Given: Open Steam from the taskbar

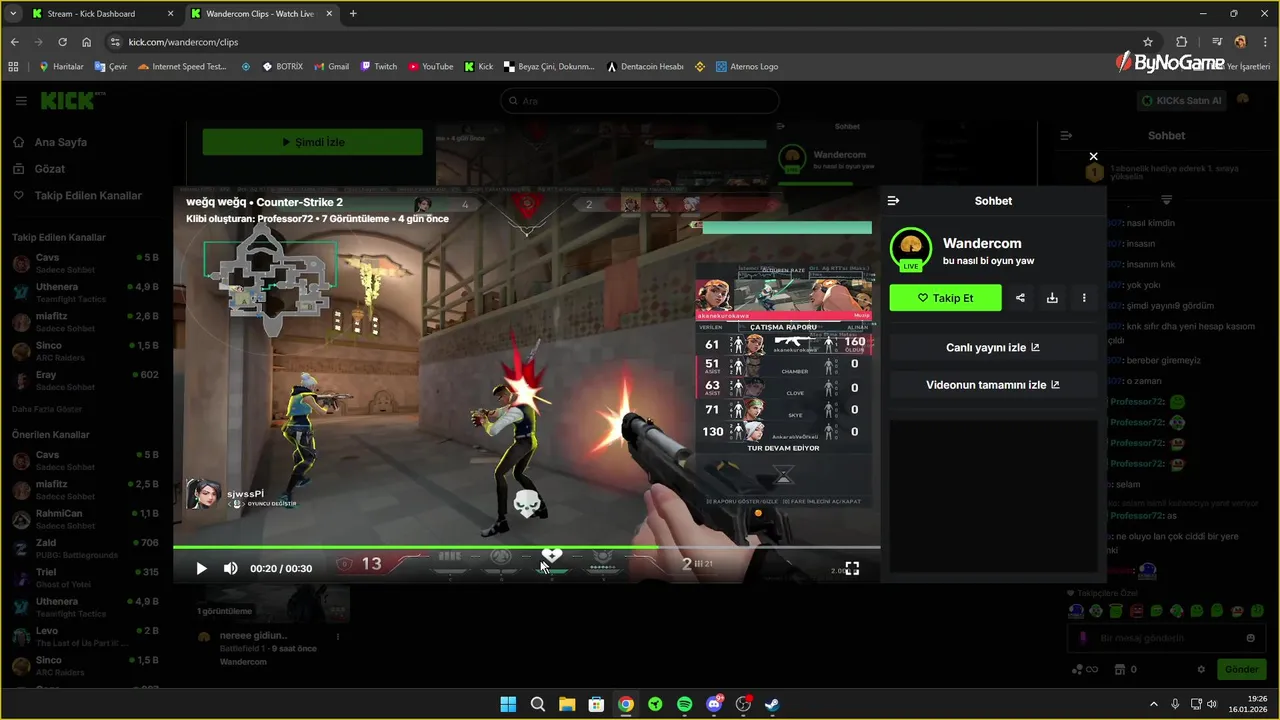Looking at the screenshot, I should click(x=772, y=704).
